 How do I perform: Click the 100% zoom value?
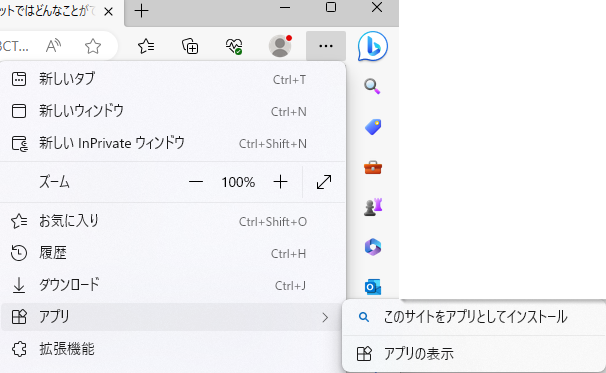(238, 182)
